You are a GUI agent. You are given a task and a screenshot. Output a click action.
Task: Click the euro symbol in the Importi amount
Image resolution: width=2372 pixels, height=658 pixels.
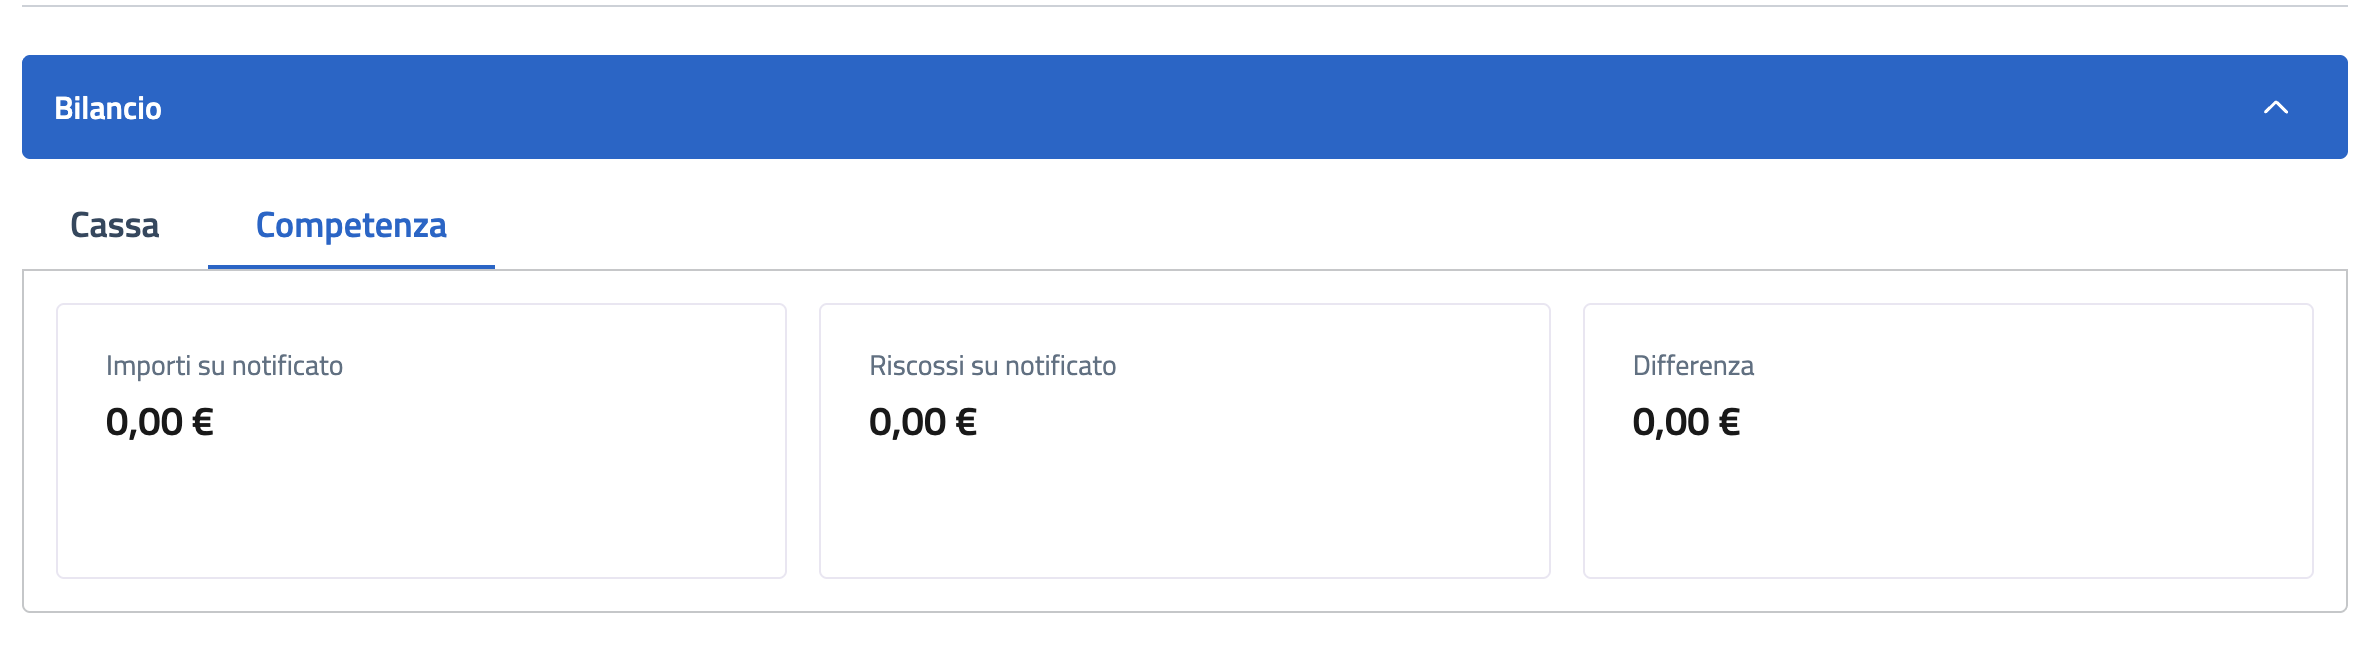click(x=202, y=422)
